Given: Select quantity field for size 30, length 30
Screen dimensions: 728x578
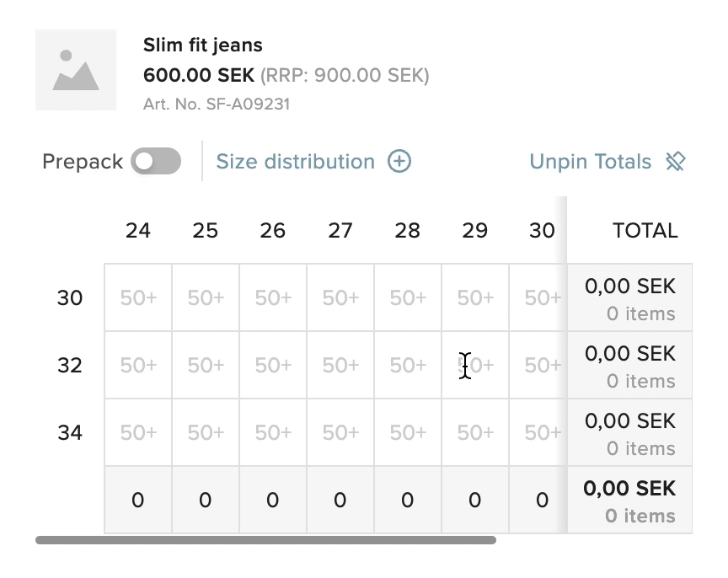Looking at the screenshot, I should (x=540, y=298).
